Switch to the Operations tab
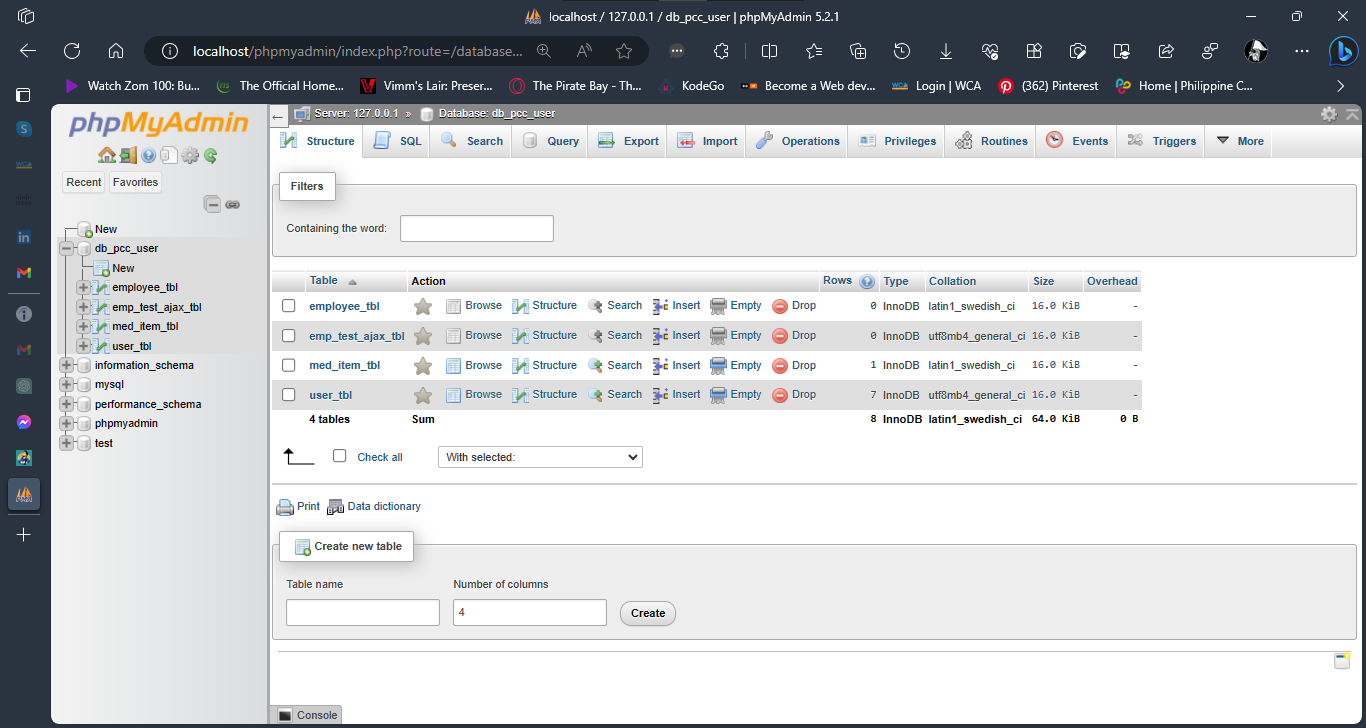Screen dimensions: 1366x728 coord(797,141)
